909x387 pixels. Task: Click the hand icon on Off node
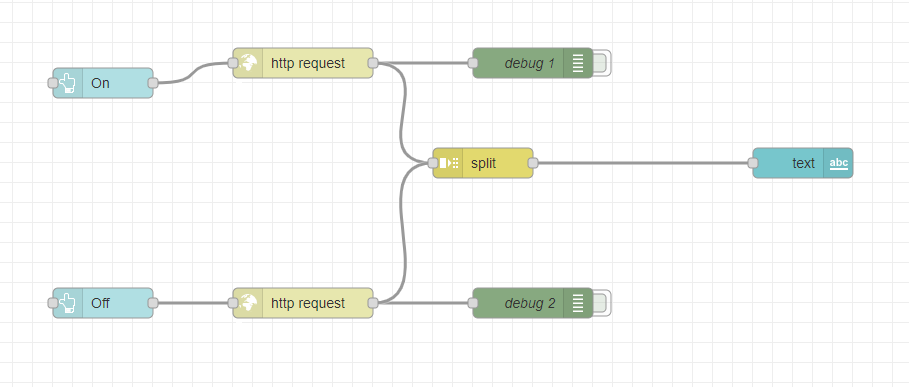(68, 303)
